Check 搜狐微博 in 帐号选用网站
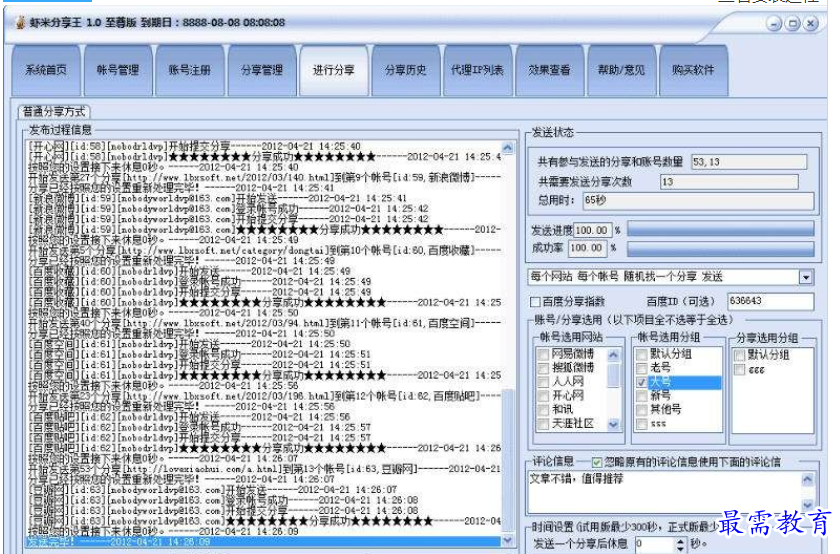 point(543,369)
